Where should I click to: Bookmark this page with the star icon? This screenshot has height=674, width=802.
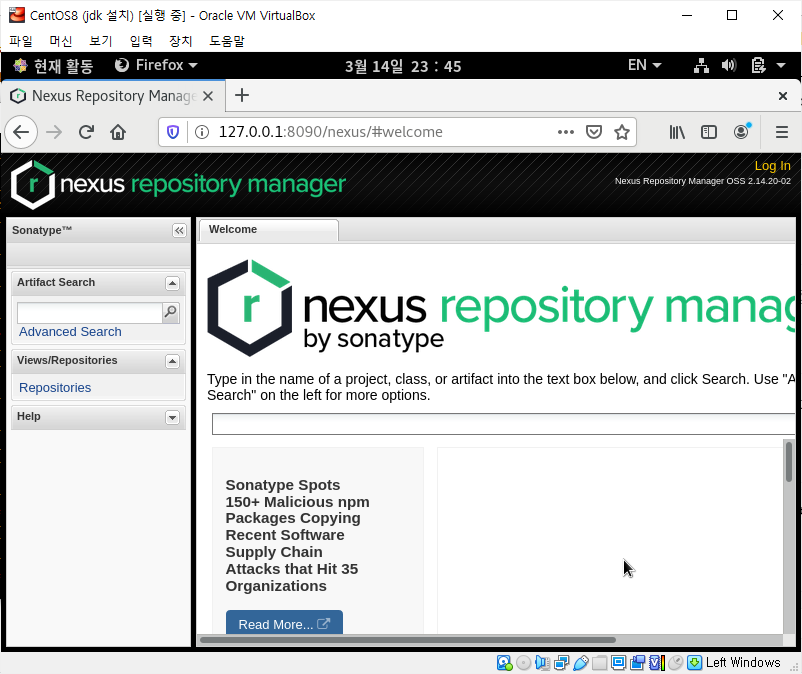(x=622, y=132)
